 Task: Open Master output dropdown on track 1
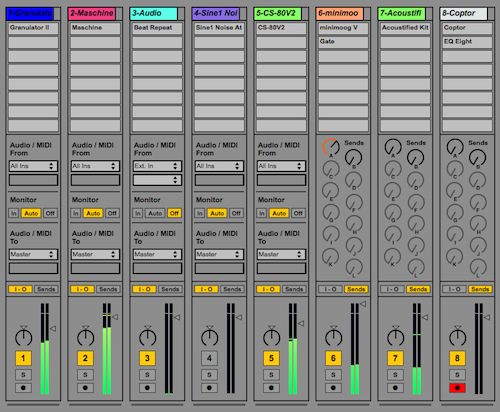(33, 254)
